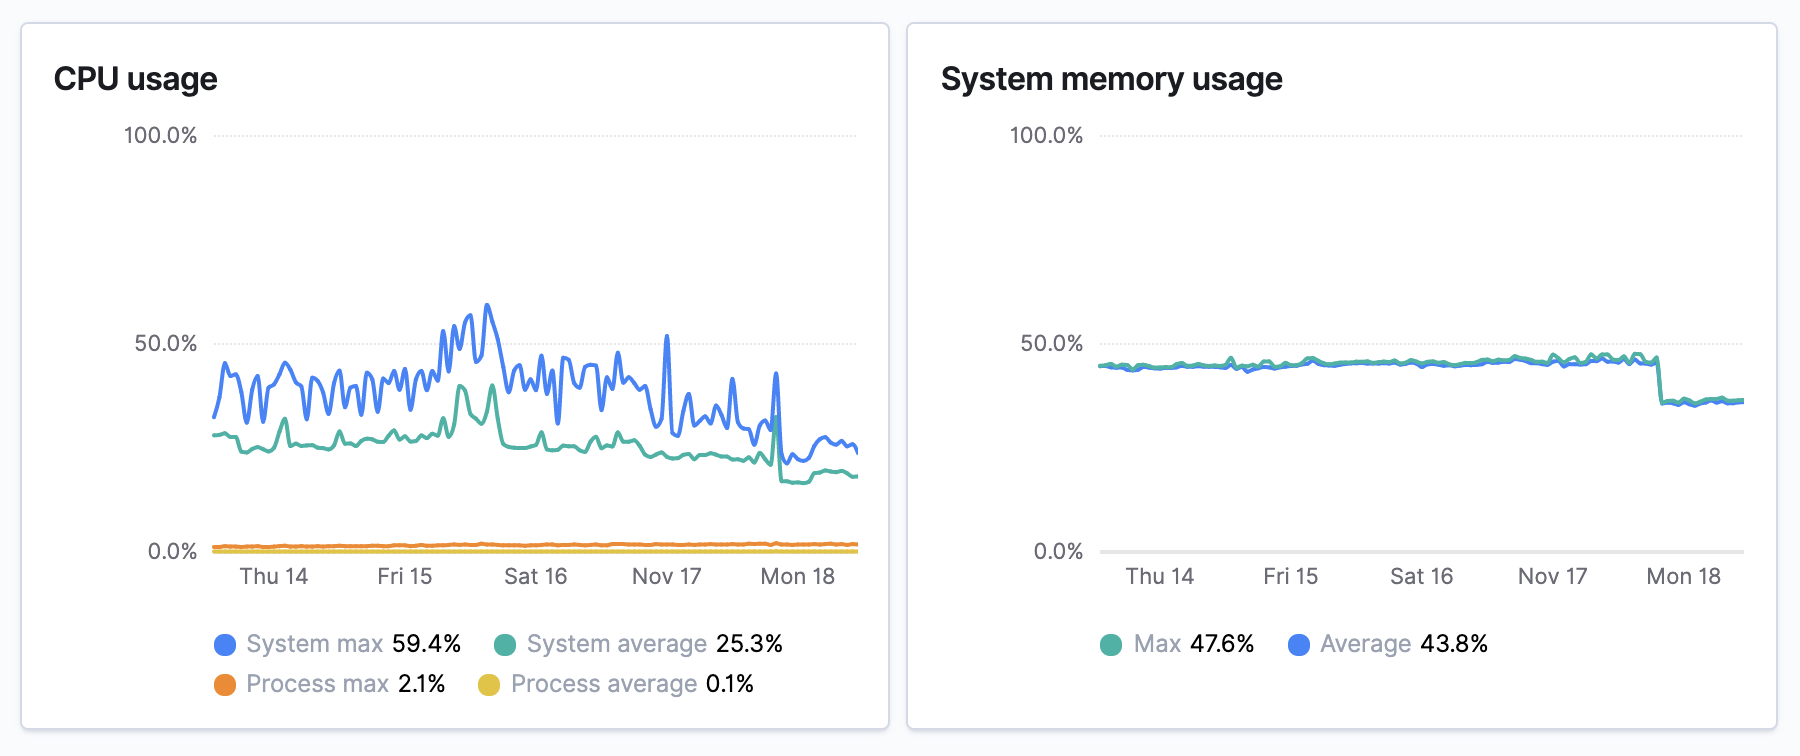Click the highest peak of the System max line
Screen dimensions: 1800x756
click(x=487, y=306)
